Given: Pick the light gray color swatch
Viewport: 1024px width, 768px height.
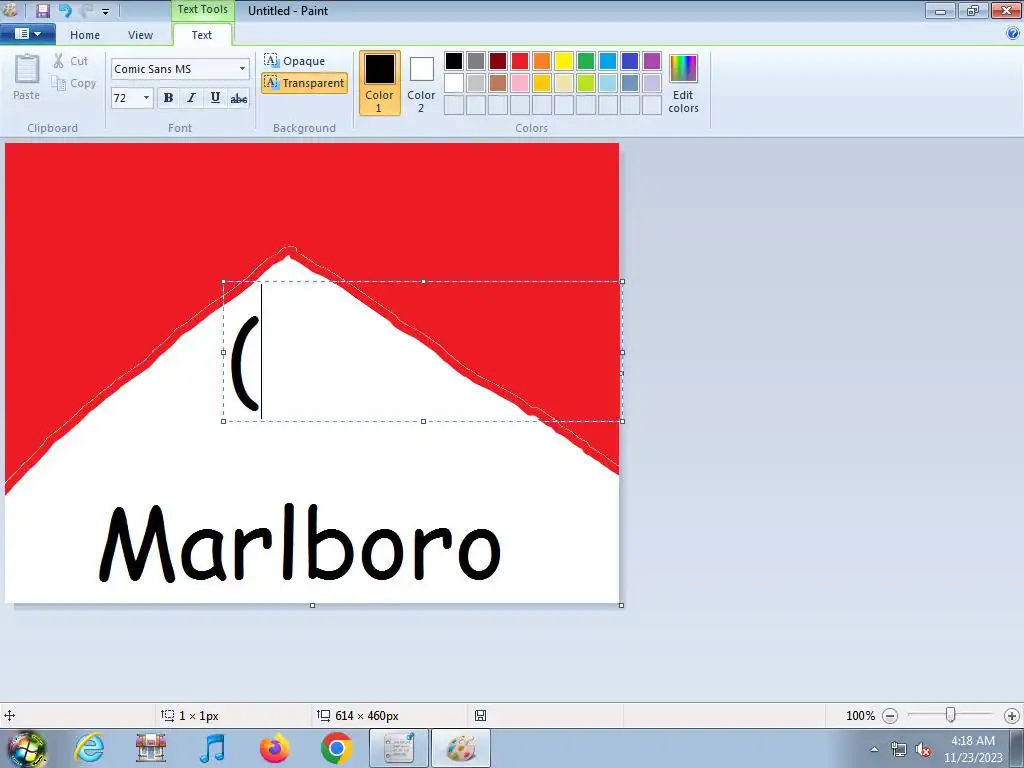Looking at the screenshot, I should coord(476,83).
